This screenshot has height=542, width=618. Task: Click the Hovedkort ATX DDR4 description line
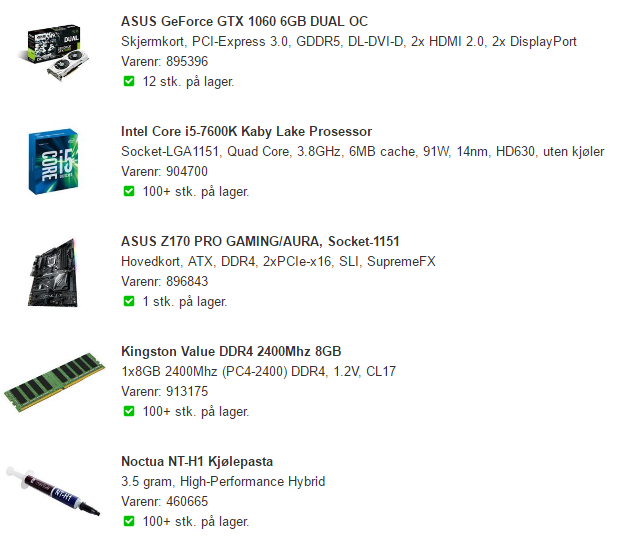click(x=278, y=261)
